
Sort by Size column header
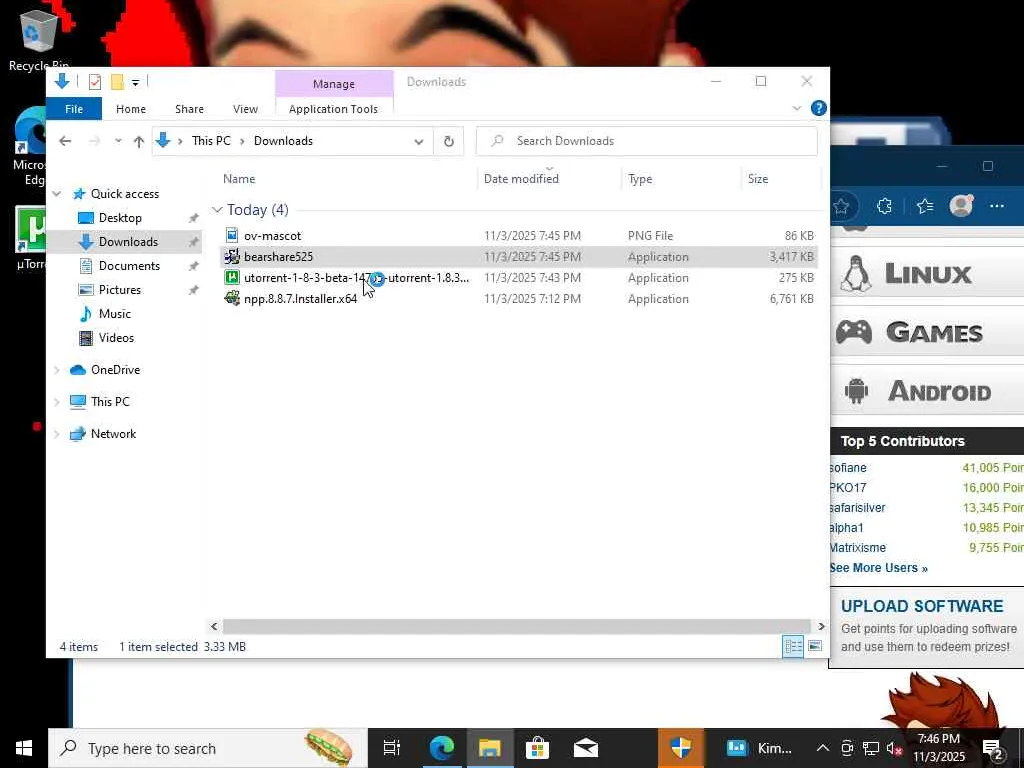pos(758,179)
